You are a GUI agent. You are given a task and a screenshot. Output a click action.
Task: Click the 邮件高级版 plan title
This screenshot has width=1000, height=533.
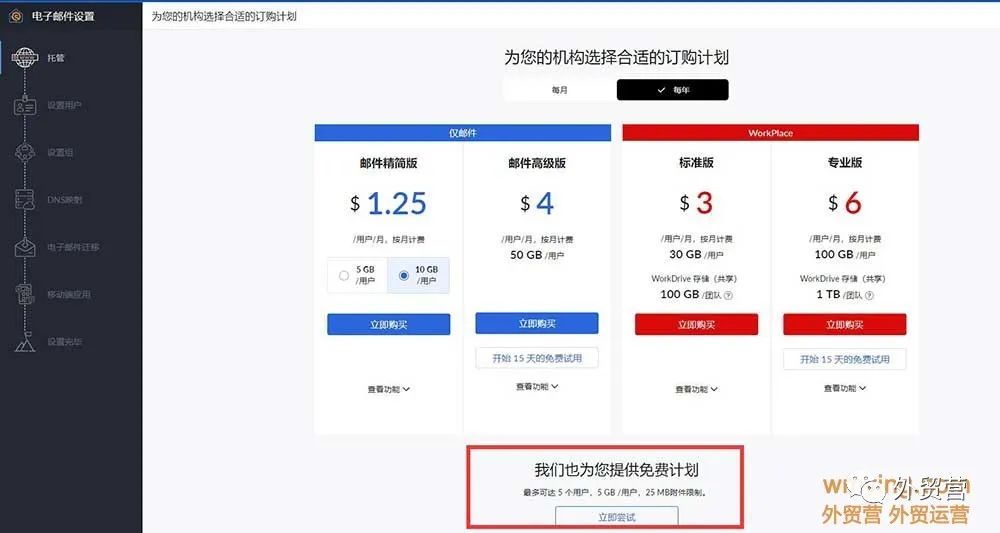pyautogui.click(x=537, y=163)
